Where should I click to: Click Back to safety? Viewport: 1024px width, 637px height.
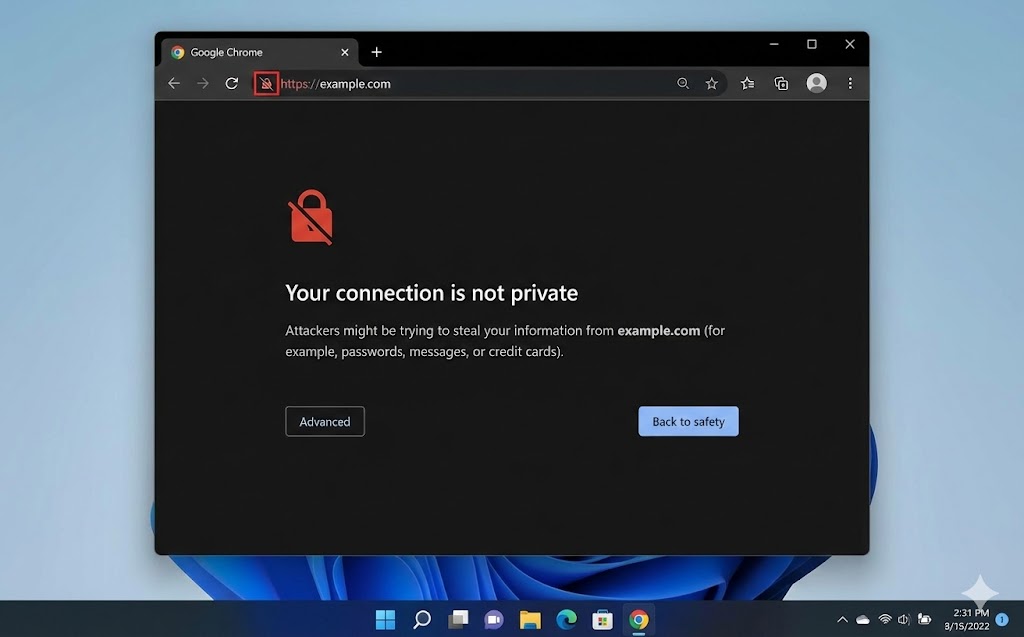pos(688,421)
